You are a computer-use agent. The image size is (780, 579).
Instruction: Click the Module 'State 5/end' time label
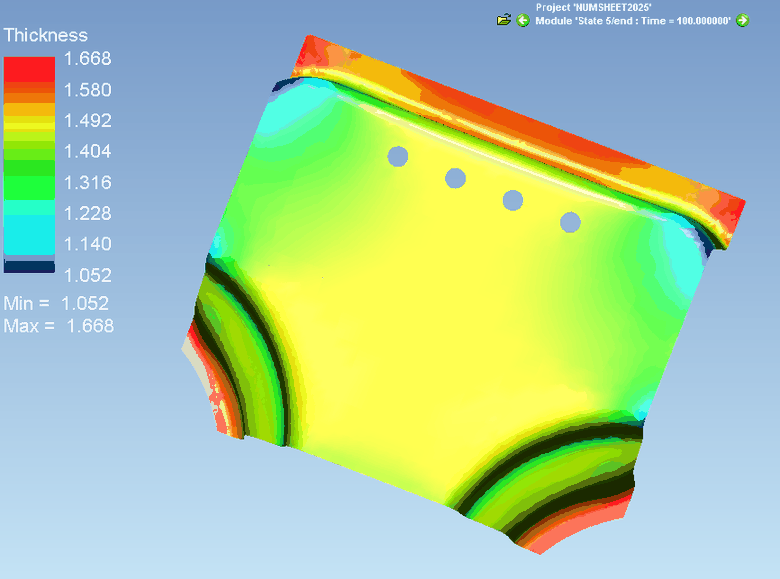click(x=633, y=21)
